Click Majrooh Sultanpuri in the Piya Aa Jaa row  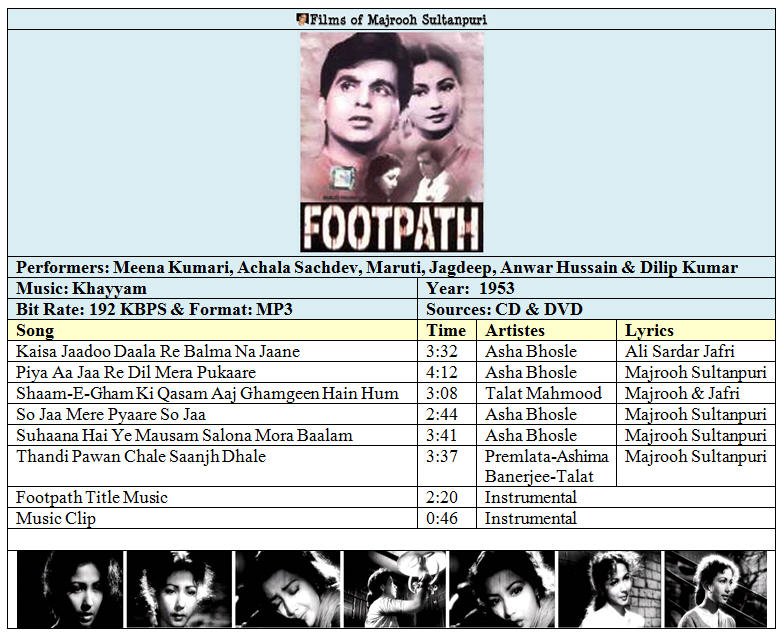click(x=696, y=372)
